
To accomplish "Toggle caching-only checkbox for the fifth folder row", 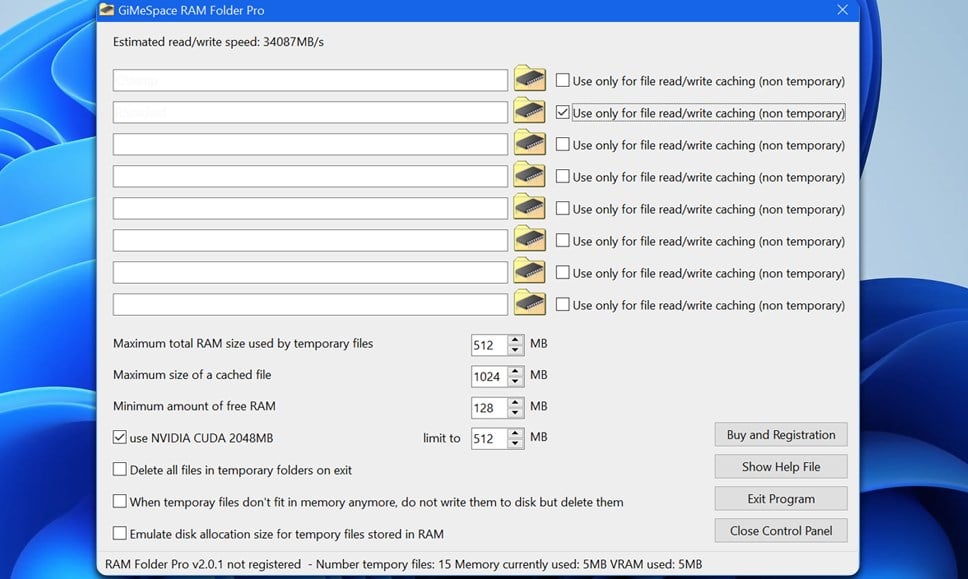I will [562, 209].
